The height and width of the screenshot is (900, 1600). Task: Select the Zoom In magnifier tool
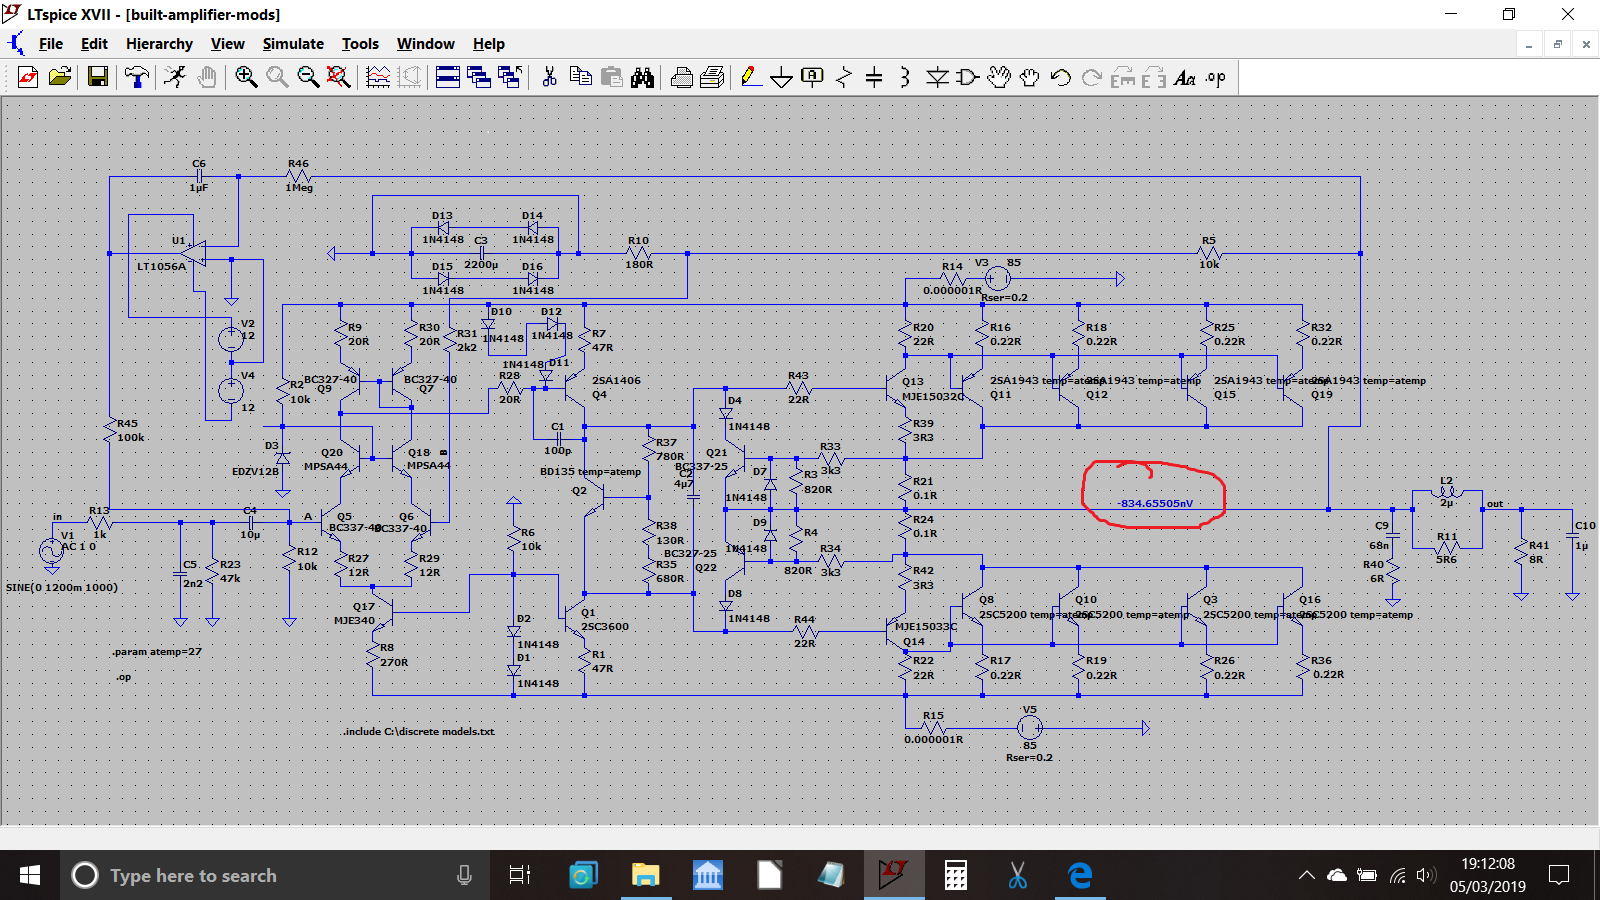246,77
